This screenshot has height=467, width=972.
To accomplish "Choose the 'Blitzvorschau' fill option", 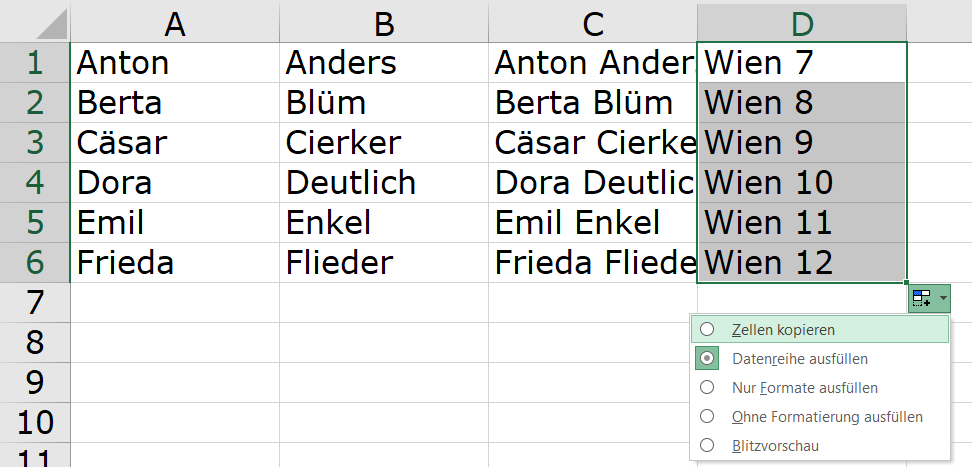I will point(708,445).
